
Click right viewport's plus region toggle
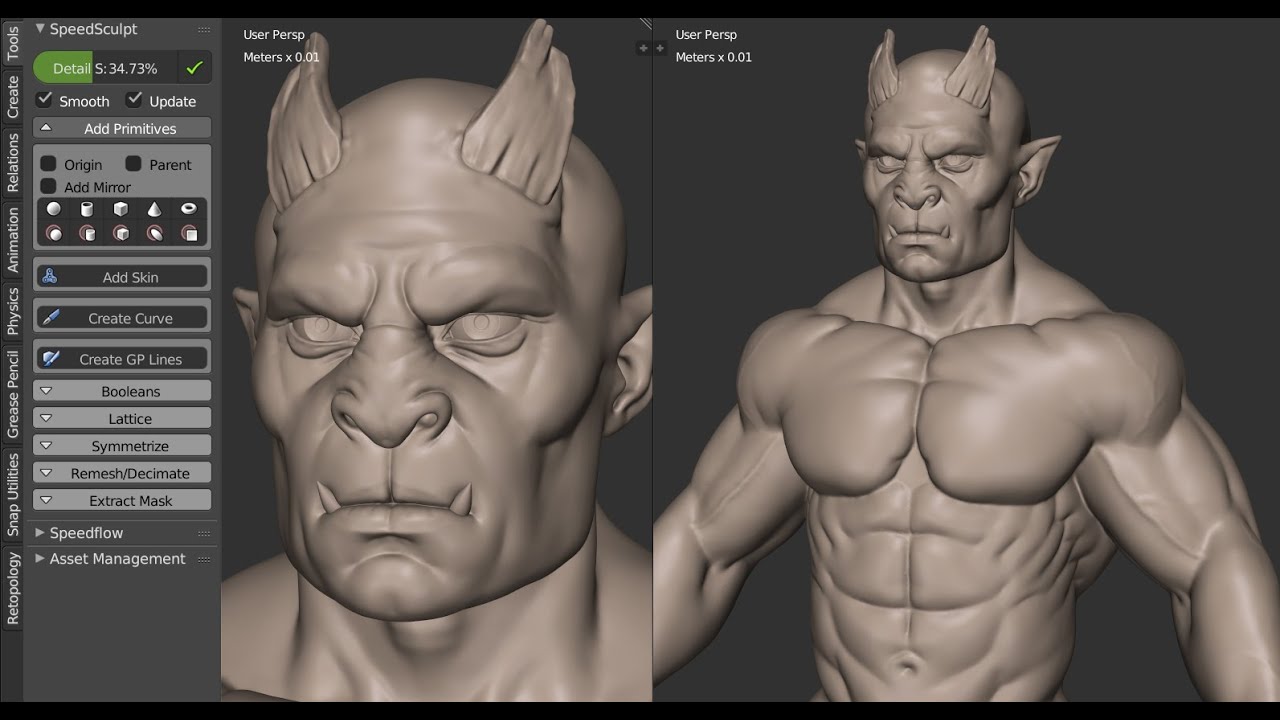coord(660,48)
